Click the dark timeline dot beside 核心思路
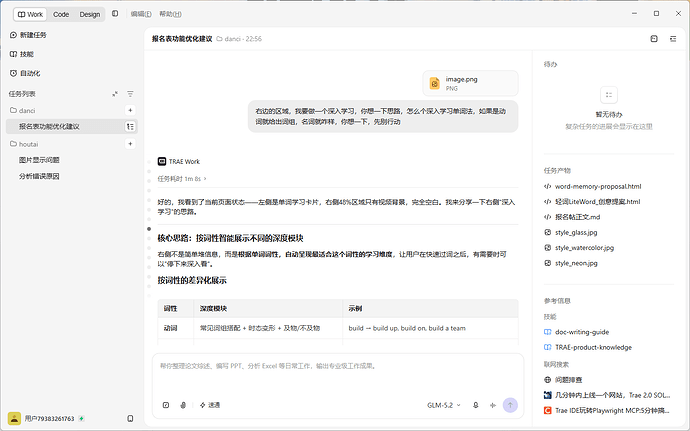690x431 pixels. click(149, 229)
